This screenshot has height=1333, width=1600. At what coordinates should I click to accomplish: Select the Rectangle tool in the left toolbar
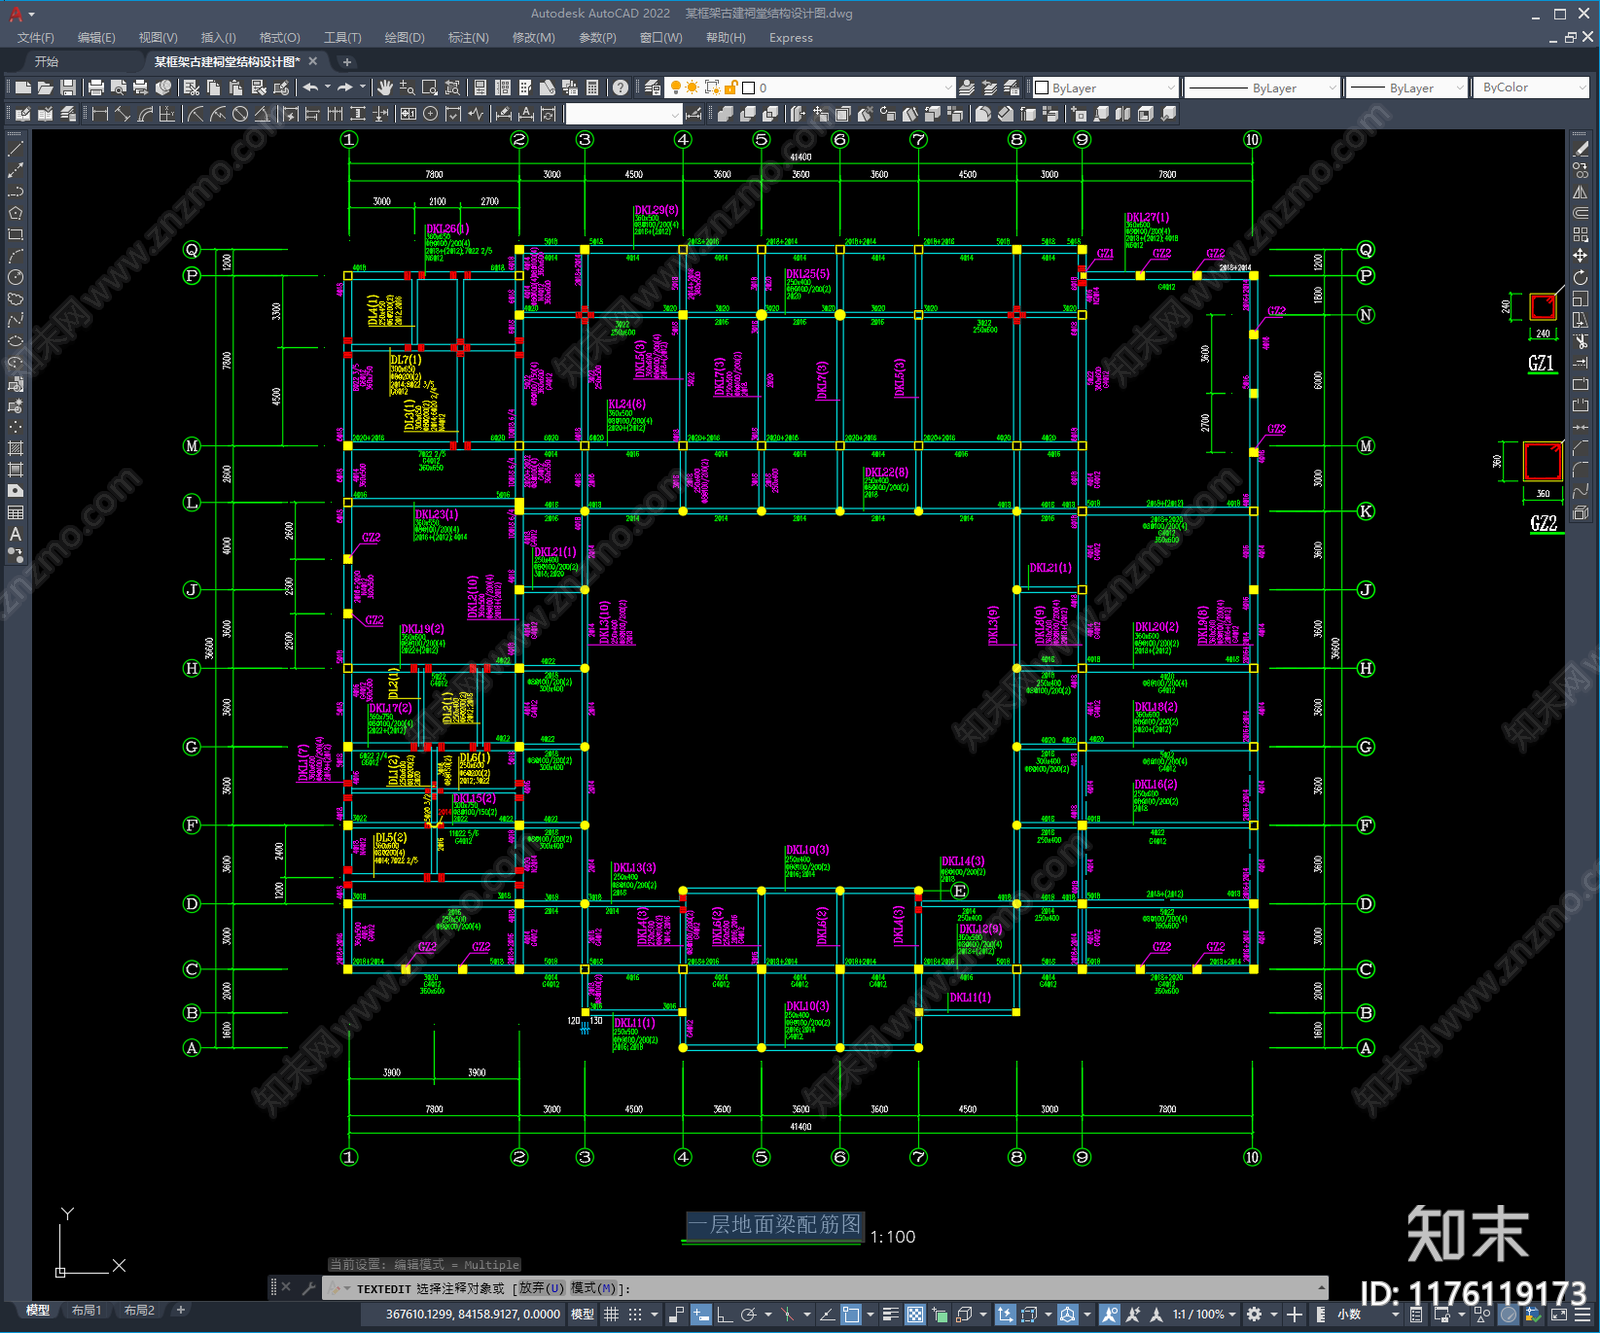pyautogui.click(x=15, y=234)
